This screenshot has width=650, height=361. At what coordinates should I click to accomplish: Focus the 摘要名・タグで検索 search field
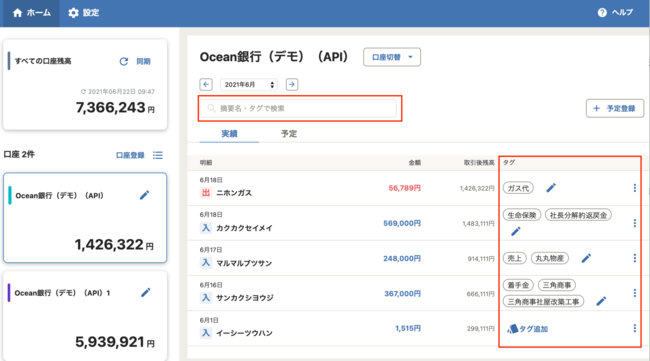[300, 109]
